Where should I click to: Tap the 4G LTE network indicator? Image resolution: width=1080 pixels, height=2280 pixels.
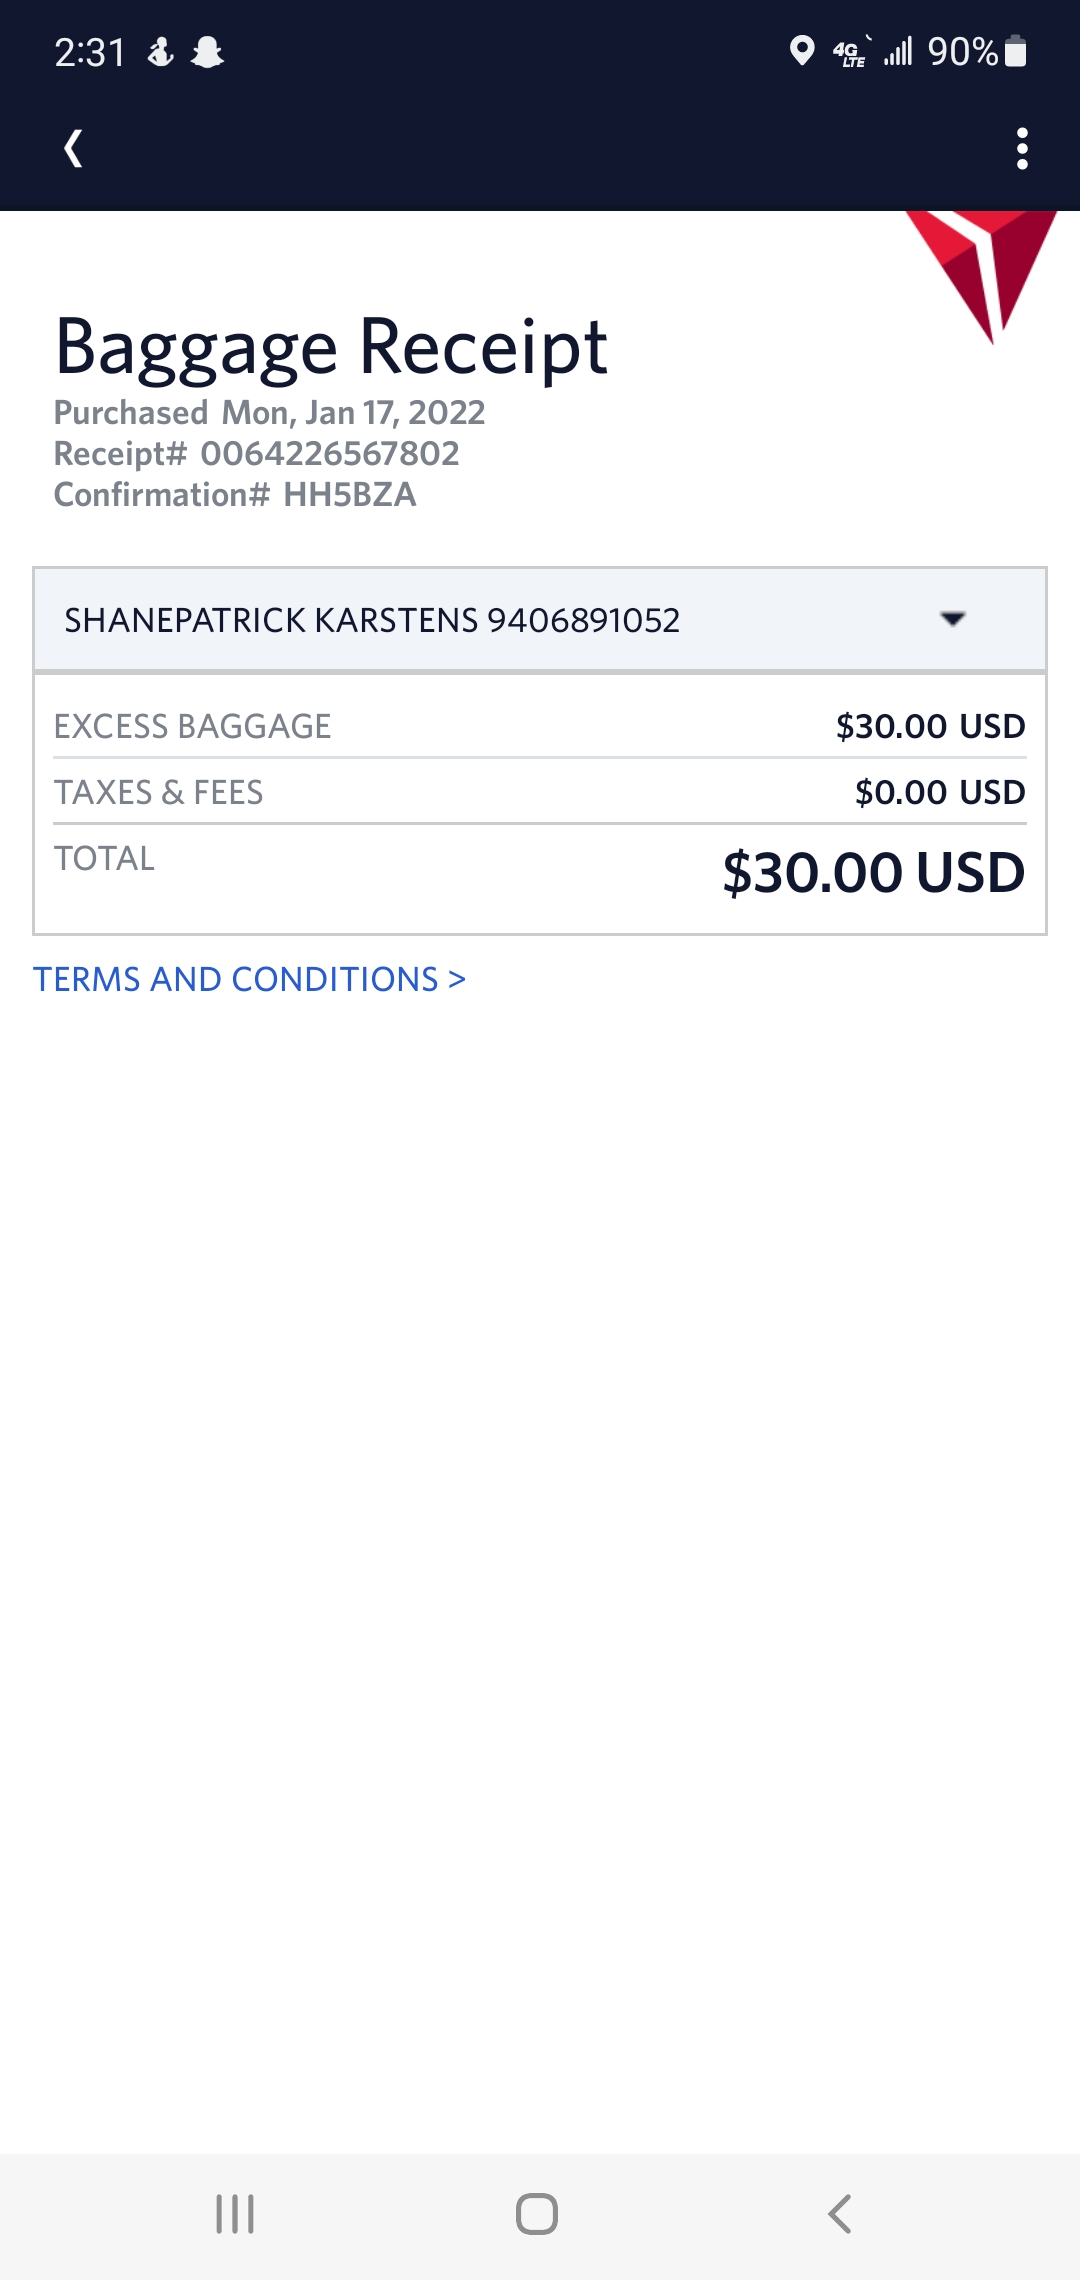[x=850, y=52]
